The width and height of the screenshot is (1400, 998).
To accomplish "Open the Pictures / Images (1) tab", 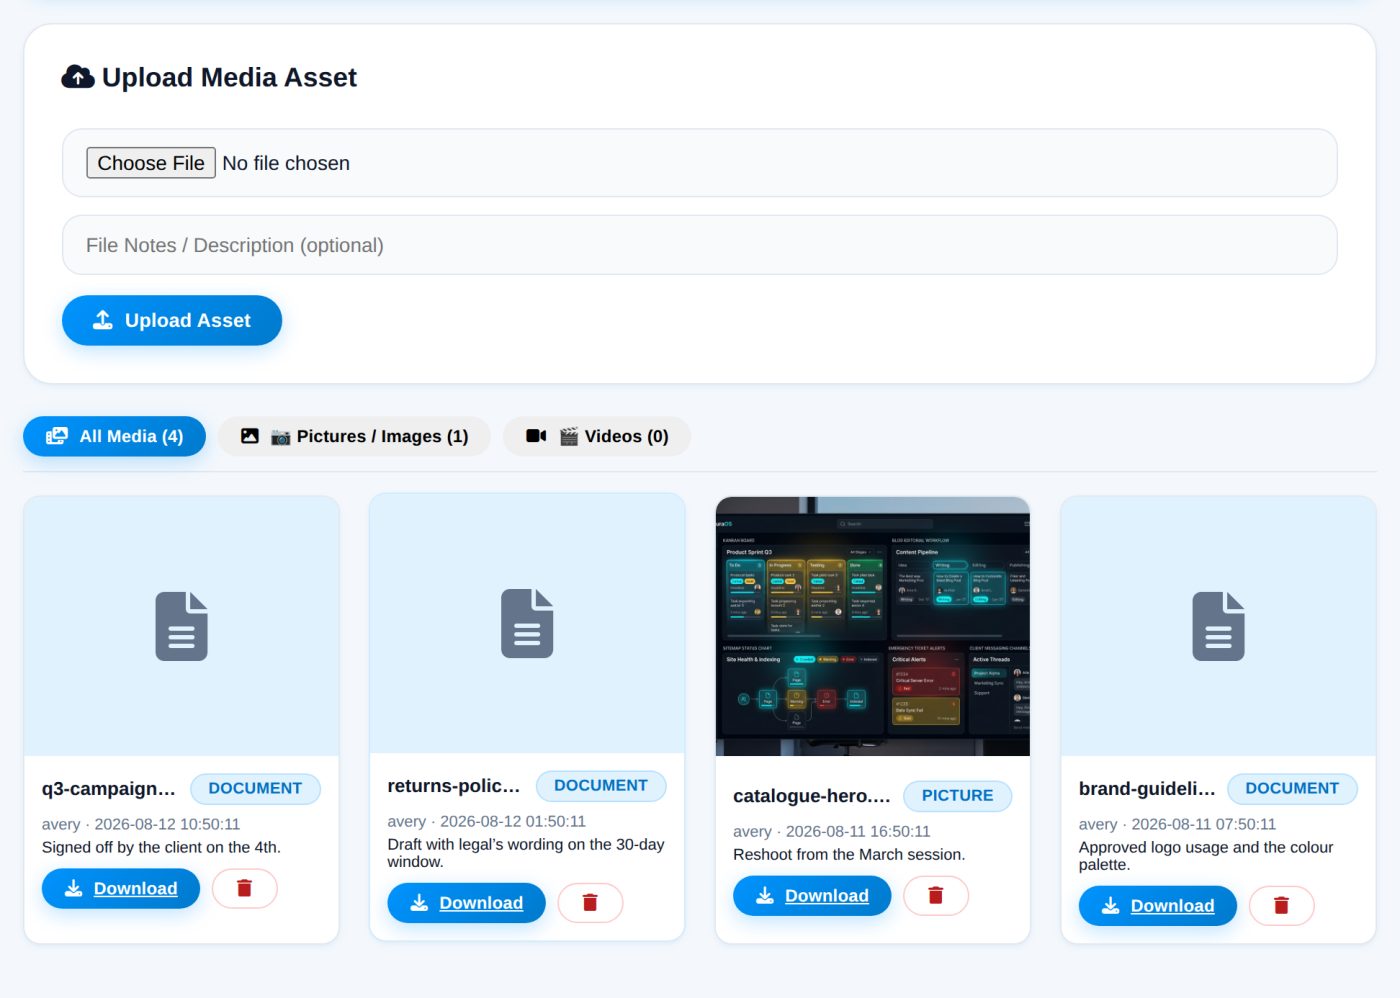I will pos(354,436).
